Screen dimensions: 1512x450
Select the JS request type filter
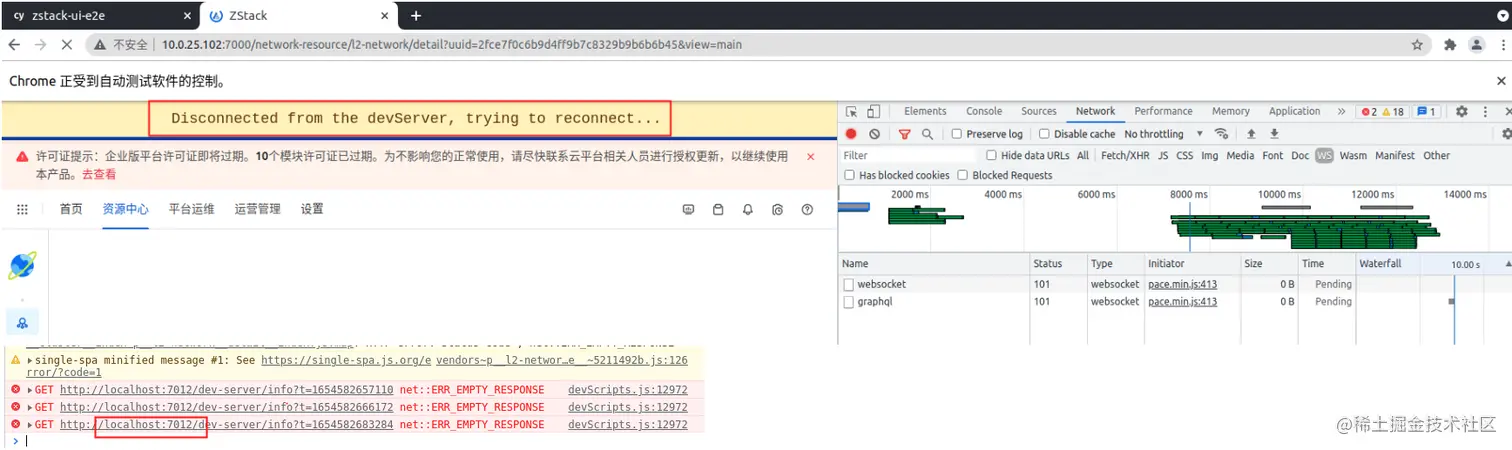coord(1163,155)
